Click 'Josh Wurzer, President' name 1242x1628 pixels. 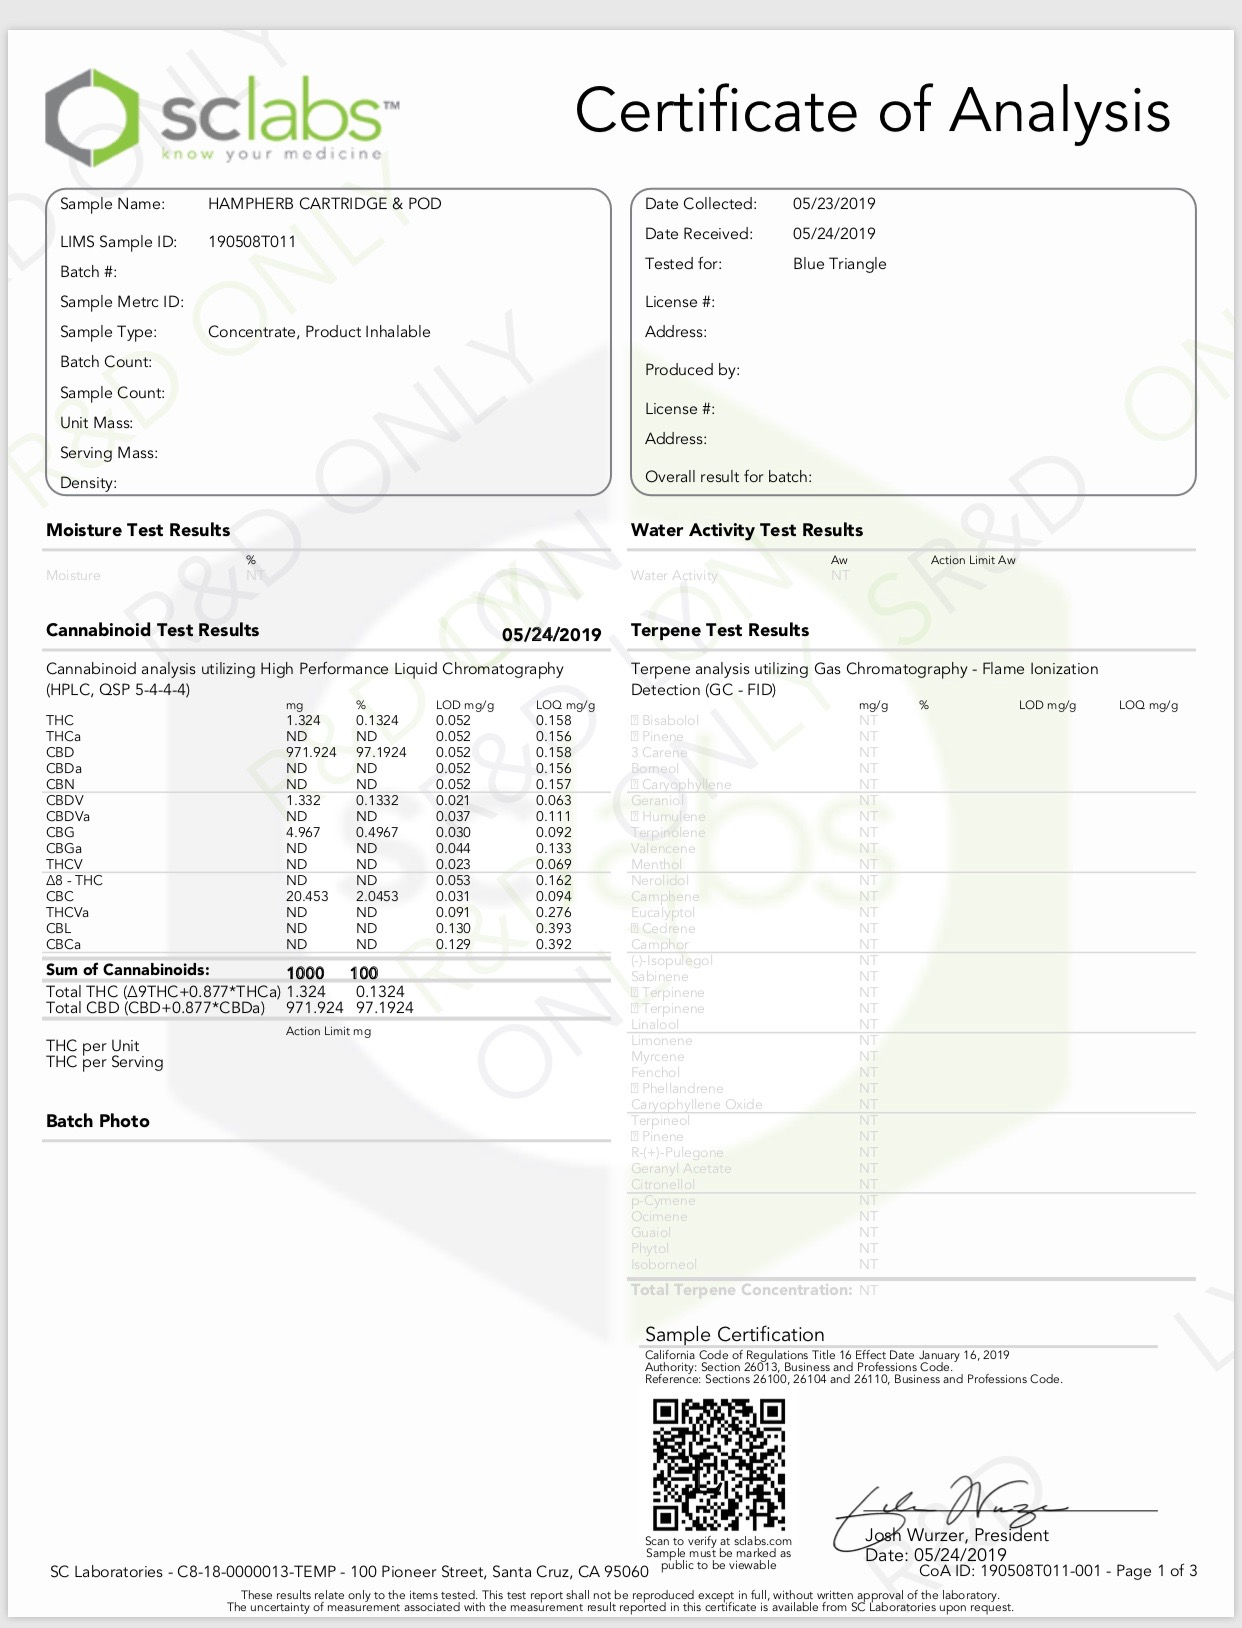click(x=957, y=1535)
